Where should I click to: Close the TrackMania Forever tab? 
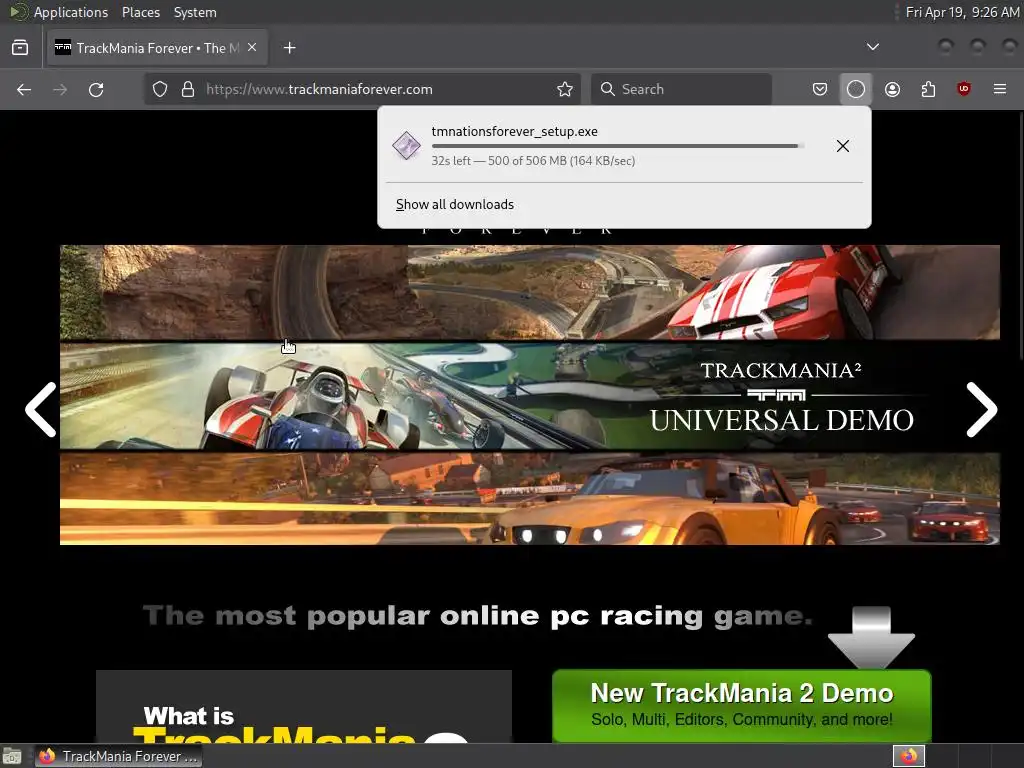pyautogui.click(x=252, y=48)
